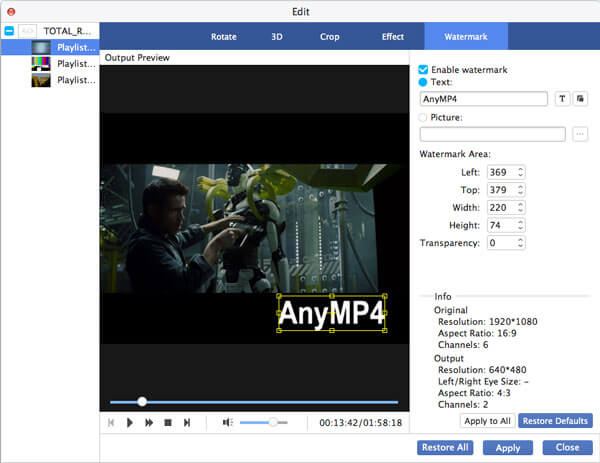Click the TOTAL_R... disc title
This screenshot has height=463, width=600.
(x=67, y=31)
